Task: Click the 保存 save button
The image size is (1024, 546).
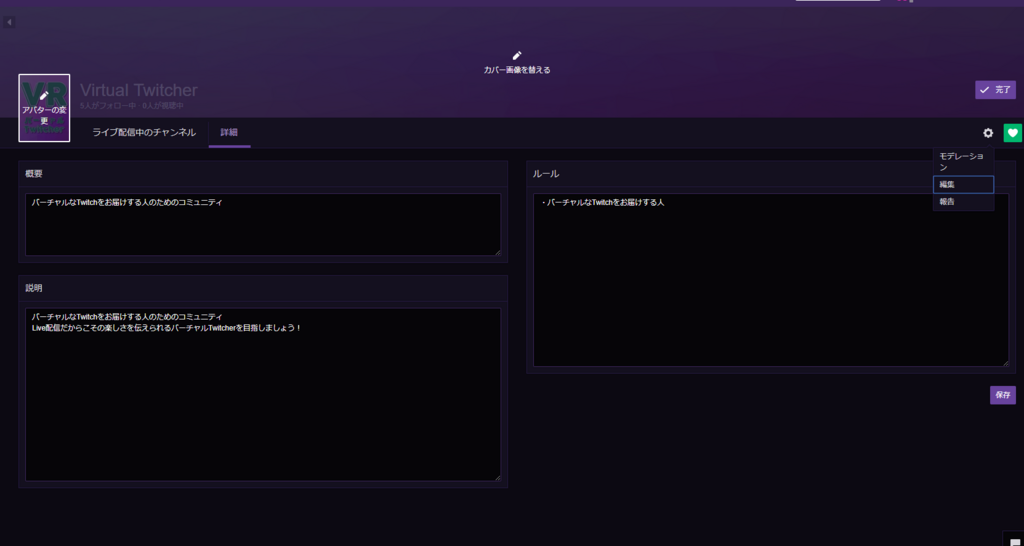Action: (x=1002, y=395)
